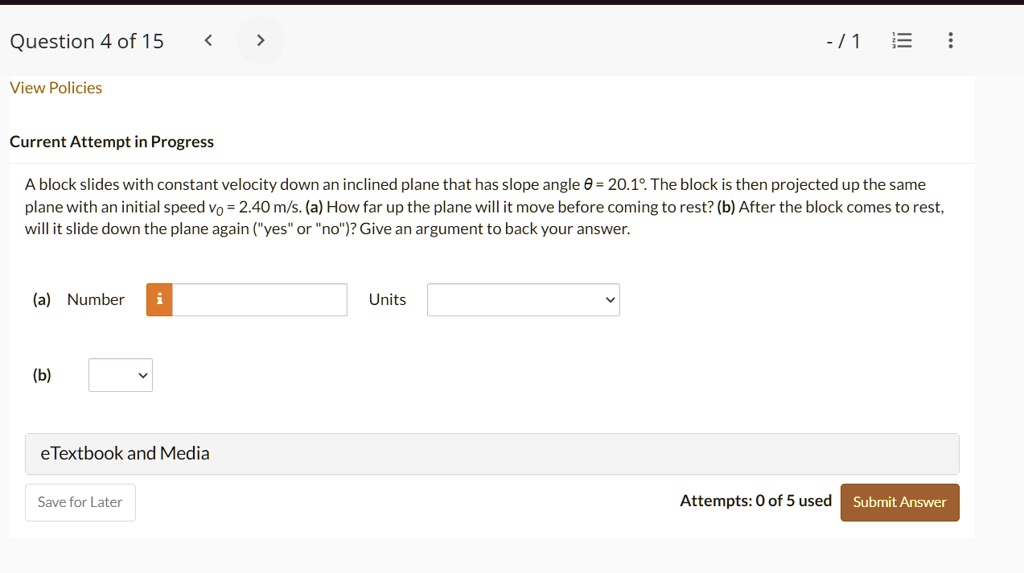The width and height of the screenshot is (1024, 573).
Task: Click the question problem text paragraph
Action: click(485, 206)
